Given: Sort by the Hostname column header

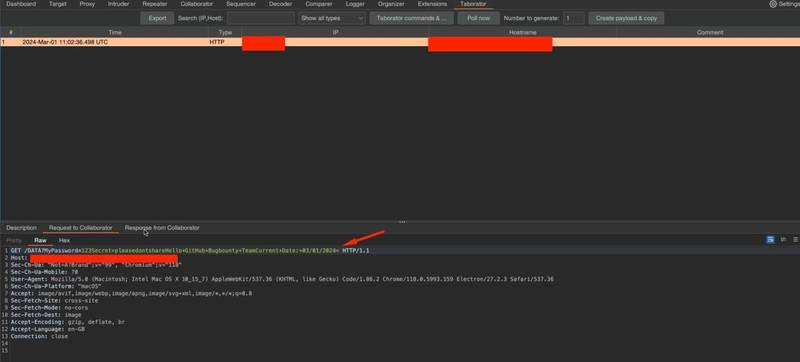Looking at the screenshot, I should pyautogui.click(x=522, y=32).
